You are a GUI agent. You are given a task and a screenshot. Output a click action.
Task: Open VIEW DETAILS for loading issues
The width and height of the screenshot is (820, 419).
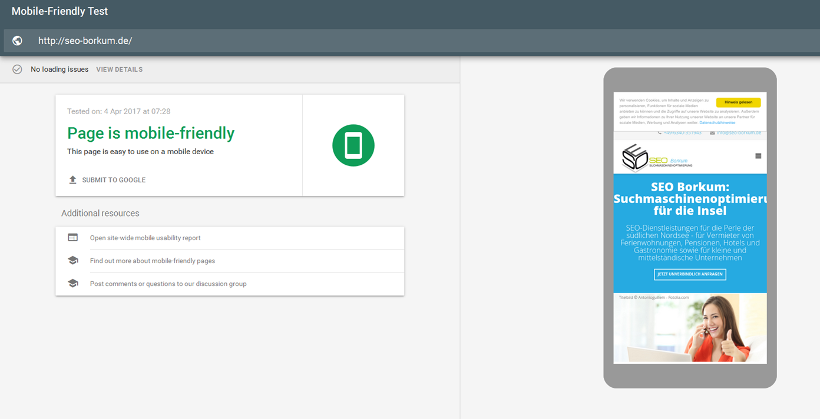pyautogui.click(x=119, y=70)
